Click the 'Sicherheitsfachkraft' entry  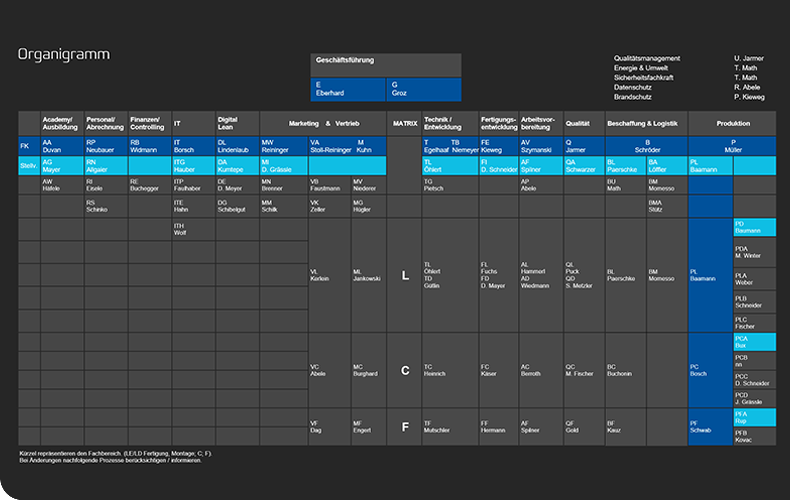[x=643, y=78]
